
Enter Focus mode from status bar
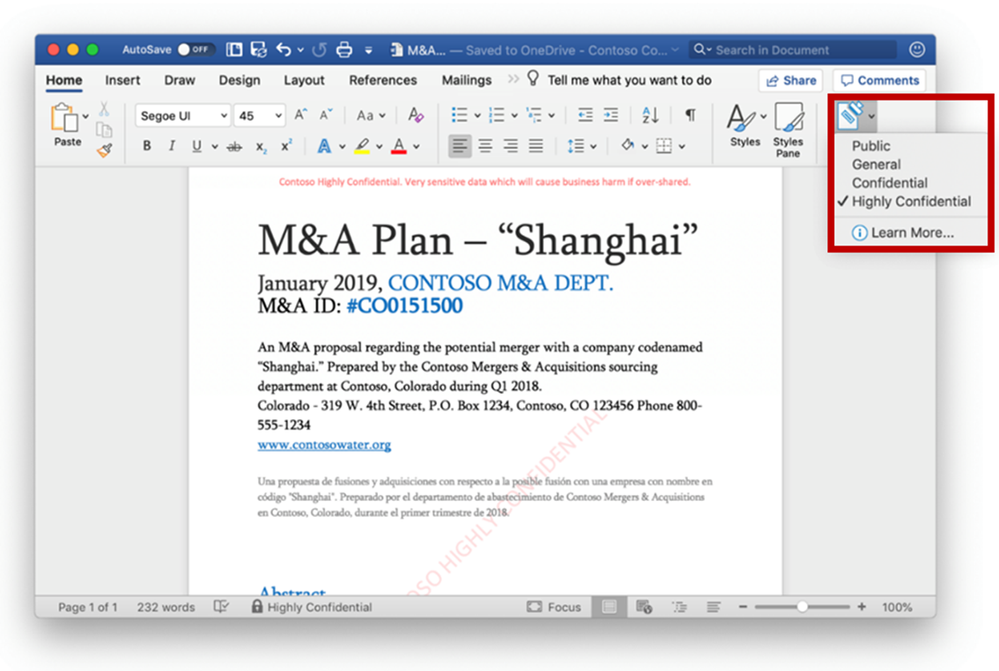554,607
